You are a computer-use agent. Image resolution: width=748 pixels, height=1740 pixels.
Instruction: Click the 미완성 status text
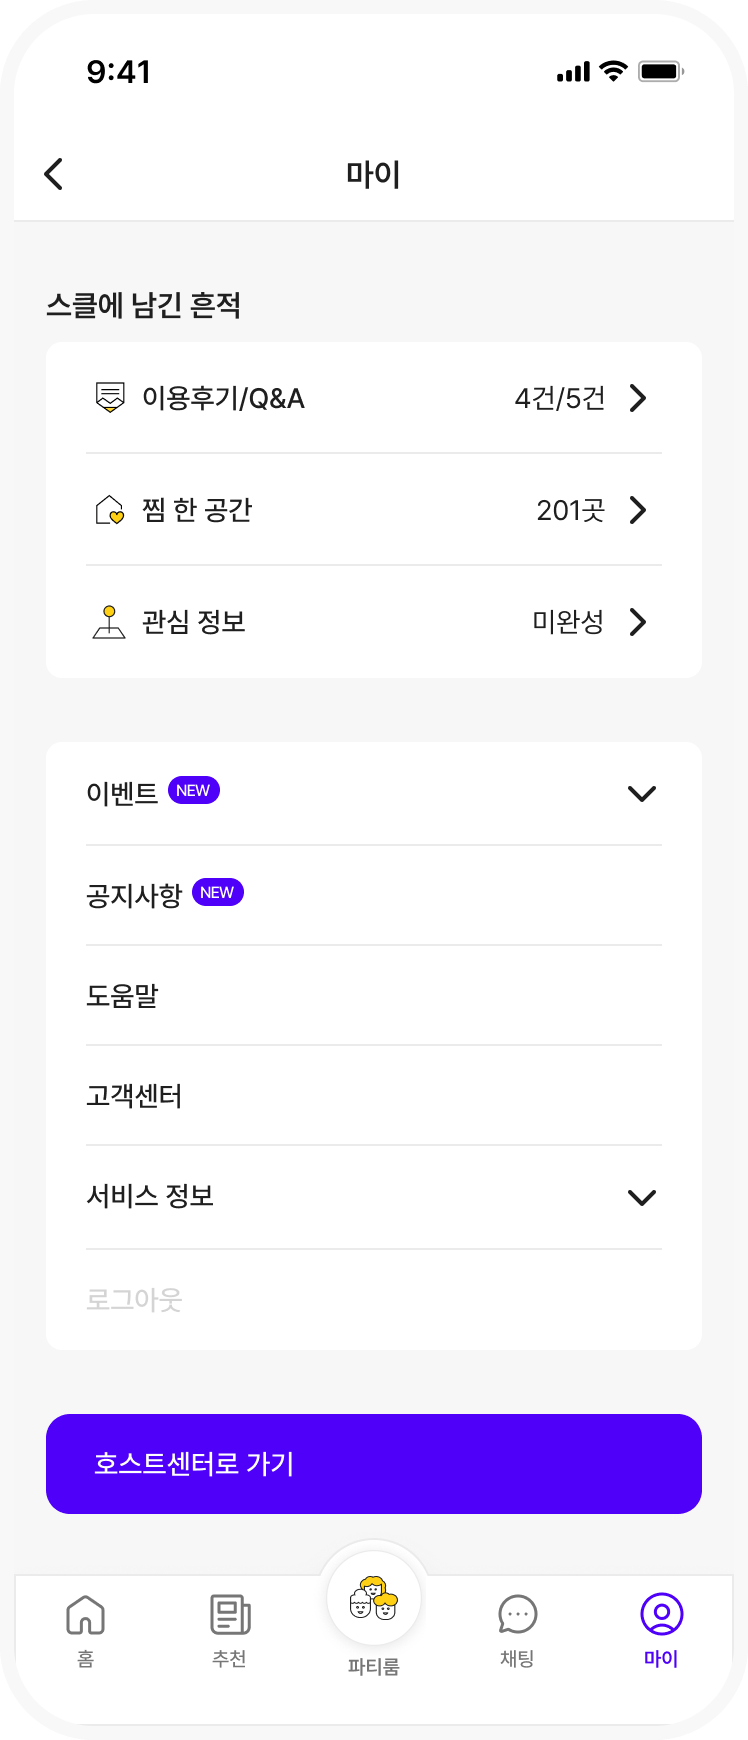[x=568, y=622]
